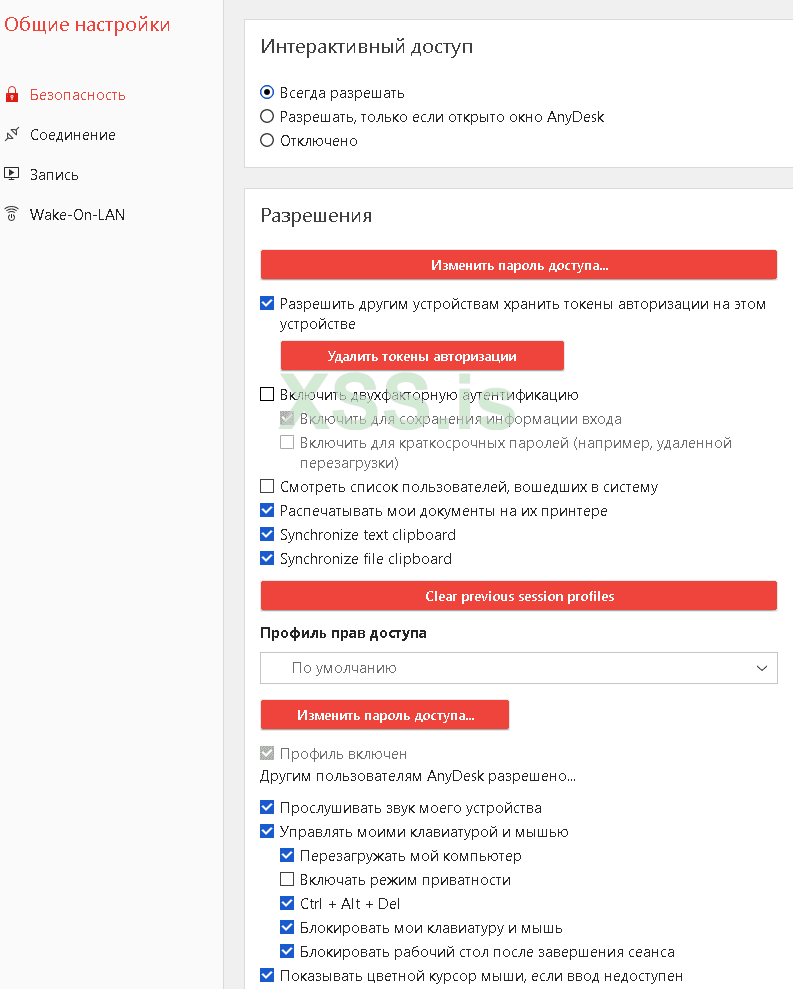Toggle 'Ctrl + Alt + Del' permission checkbox
This screenshot has width=793, height=989.
[287, 904]
